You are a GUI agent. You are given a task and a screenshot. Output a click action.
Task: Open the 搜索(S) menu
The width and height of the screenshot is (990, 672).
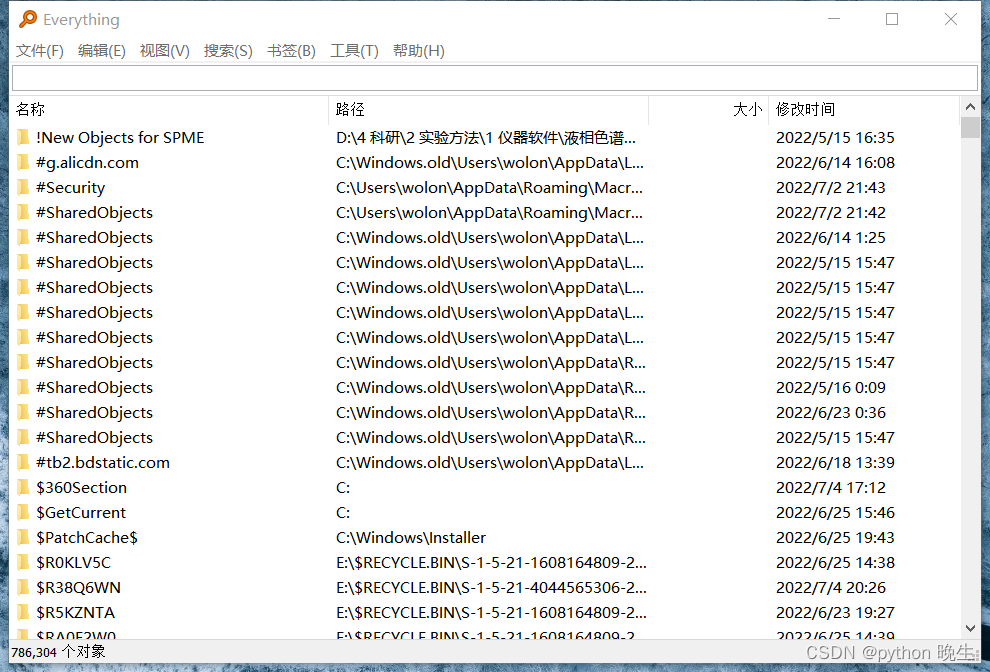point(228,51)
